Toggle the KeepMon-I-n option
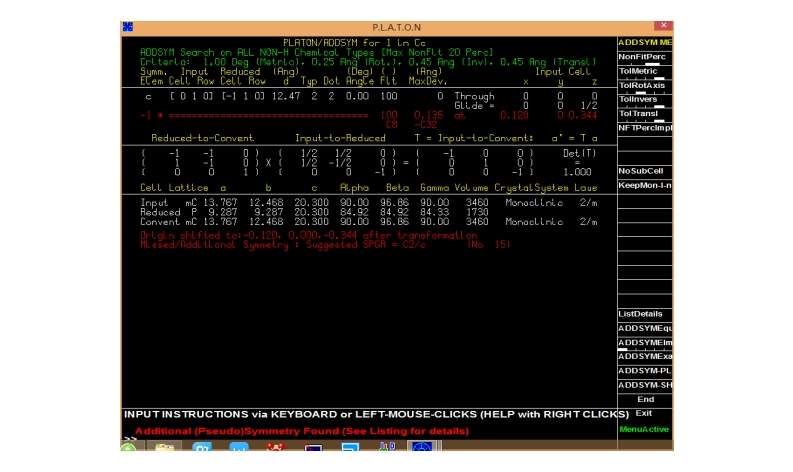Image resolution: width=793 pixels, height=472 pixels. coord(645,185)
